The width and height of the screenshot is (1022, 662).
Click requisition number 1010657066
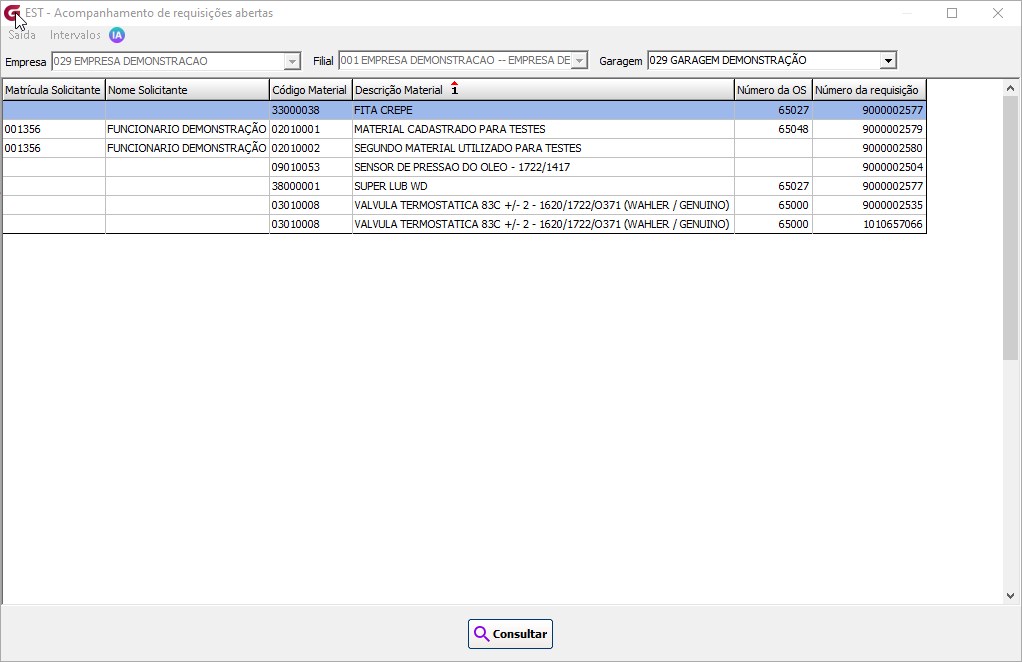click(869, 223)
